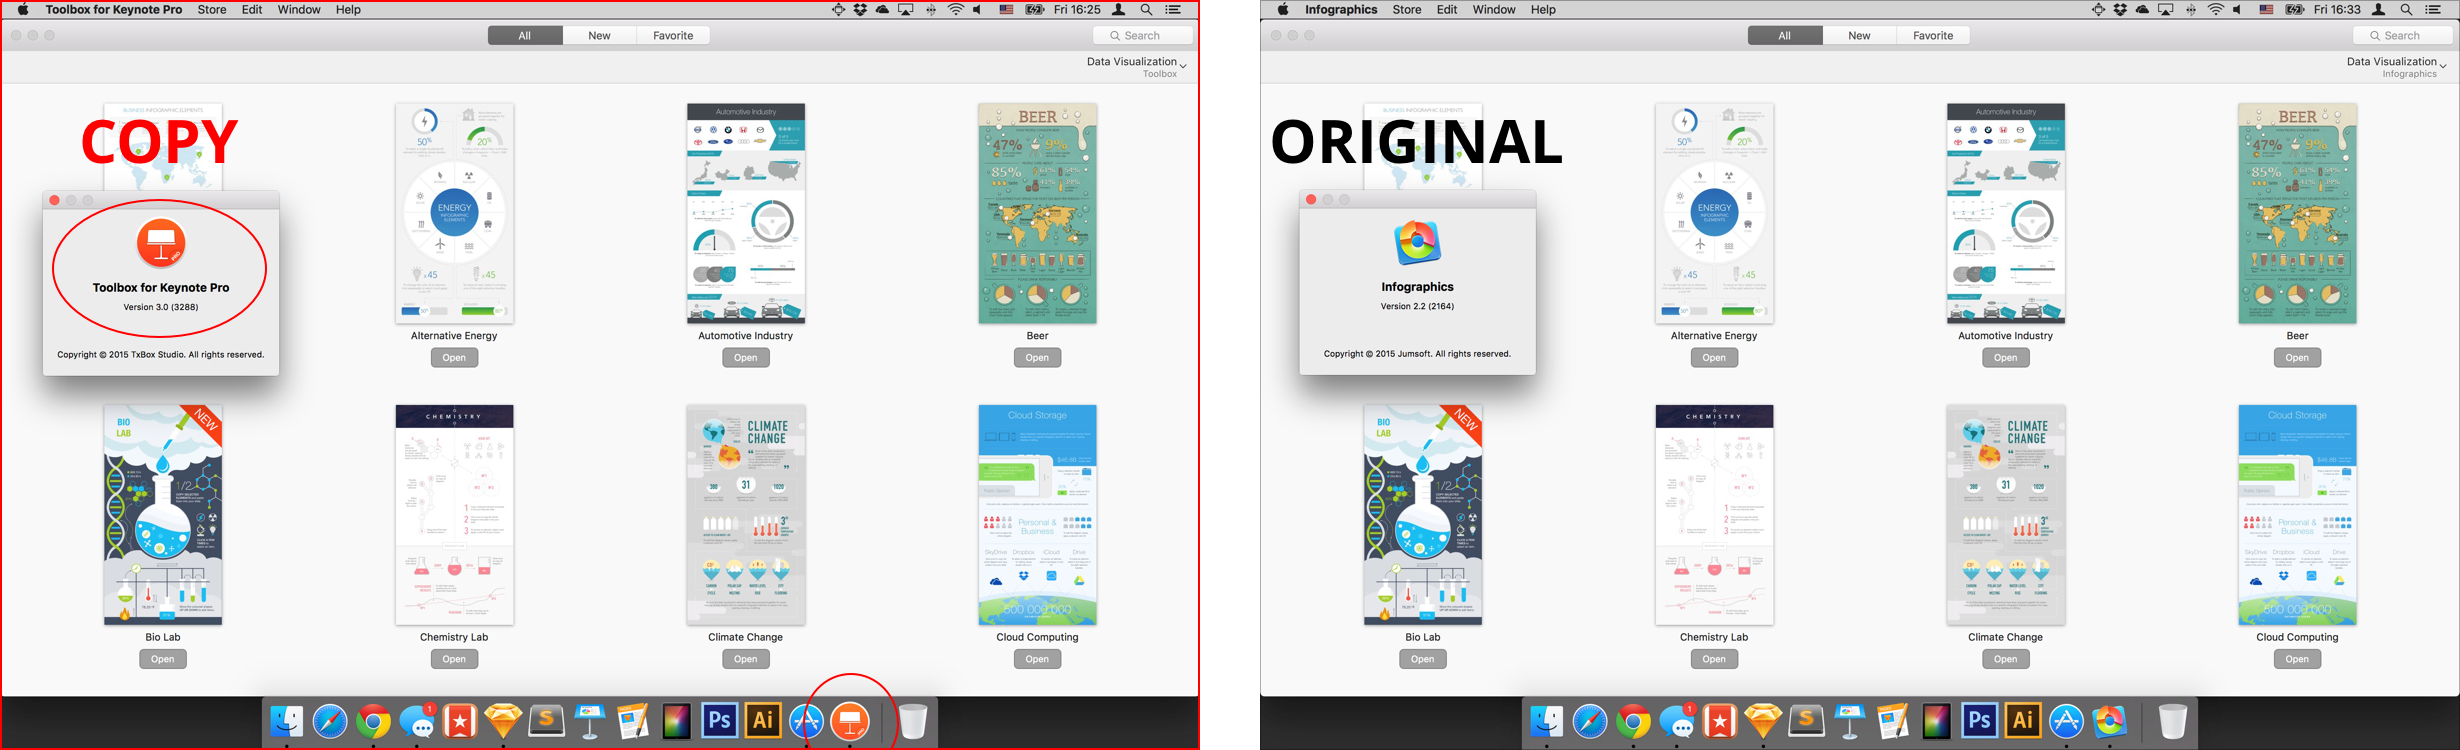The image size is (2460, 750).
Task: Click Wi-Fi status icon in Toolbox menu bar
Action: coord(956,10)
